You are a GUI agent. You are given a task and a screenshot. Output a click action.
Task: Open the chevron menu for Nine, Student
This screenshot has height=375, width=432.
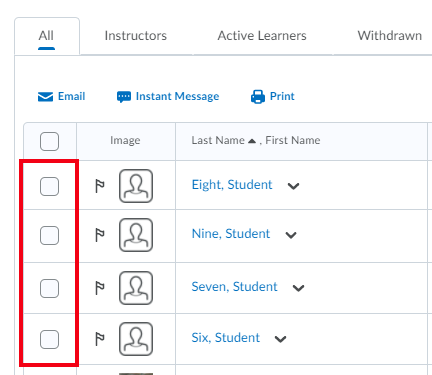[291, 235]
